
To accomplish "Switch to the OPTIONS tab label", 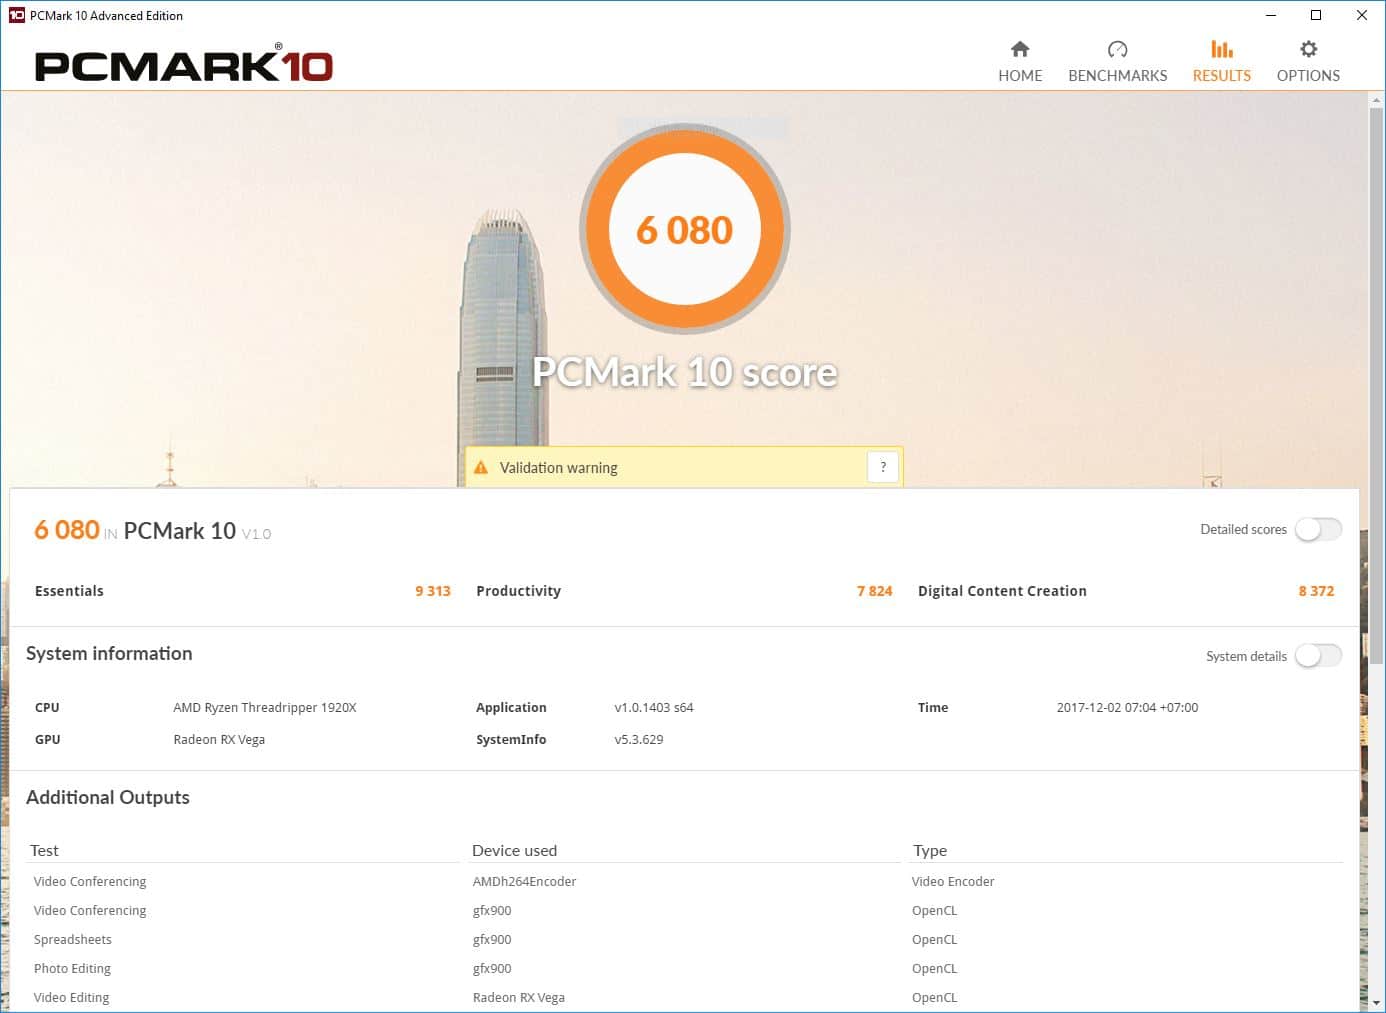I will pyautogui.click(x=1307, y=76).
